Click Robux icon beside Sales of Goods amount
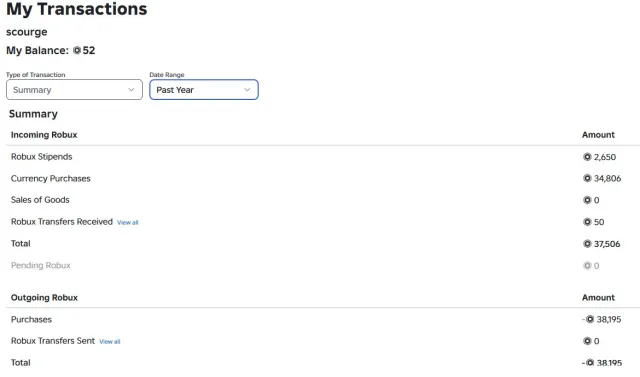This screenshot has height=377, width=640. (x=587, y=200)
